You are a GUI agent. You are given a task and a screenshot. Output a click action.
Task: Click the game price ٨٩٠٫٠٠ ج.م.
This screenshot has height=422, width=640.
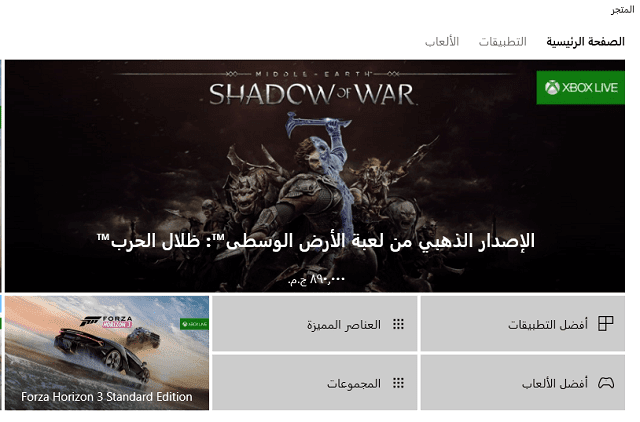(316, 280)
